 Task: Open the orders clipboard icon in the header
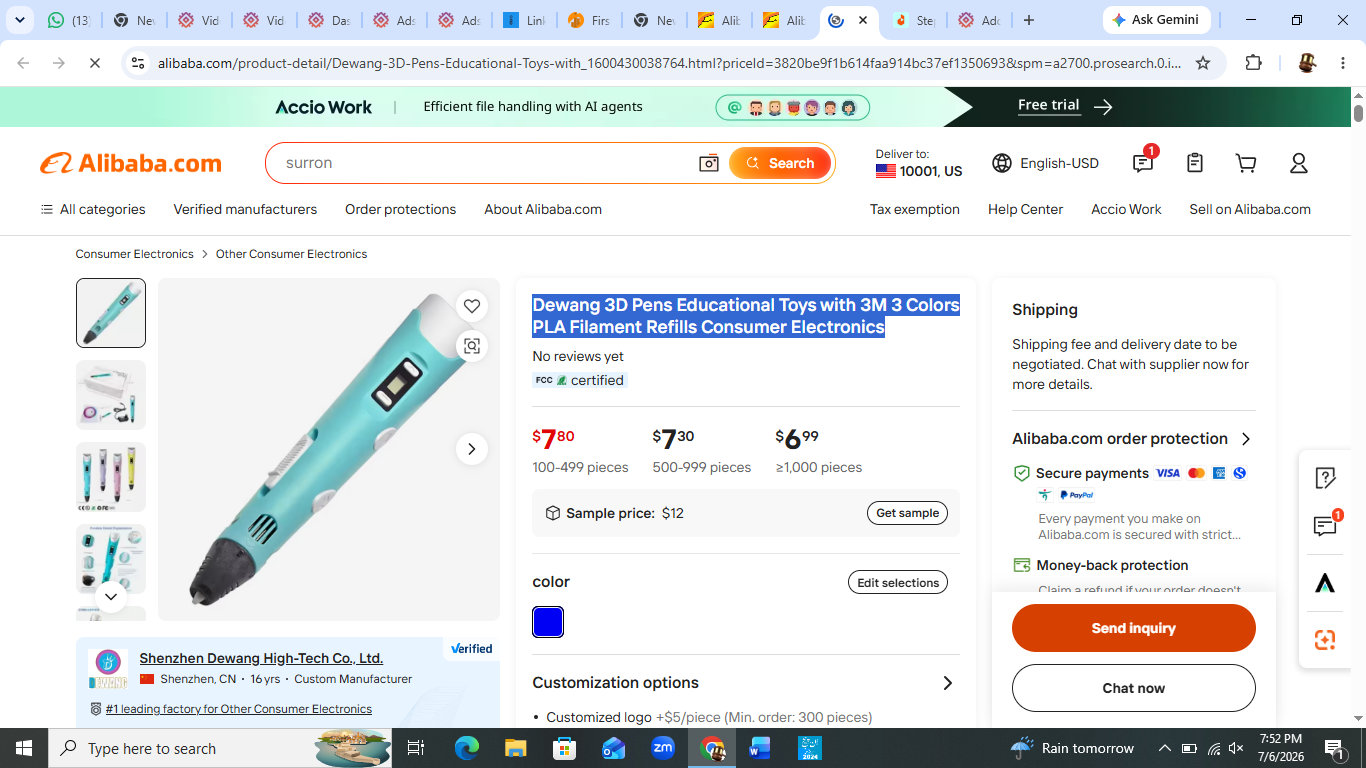(x=1194, y=163)
